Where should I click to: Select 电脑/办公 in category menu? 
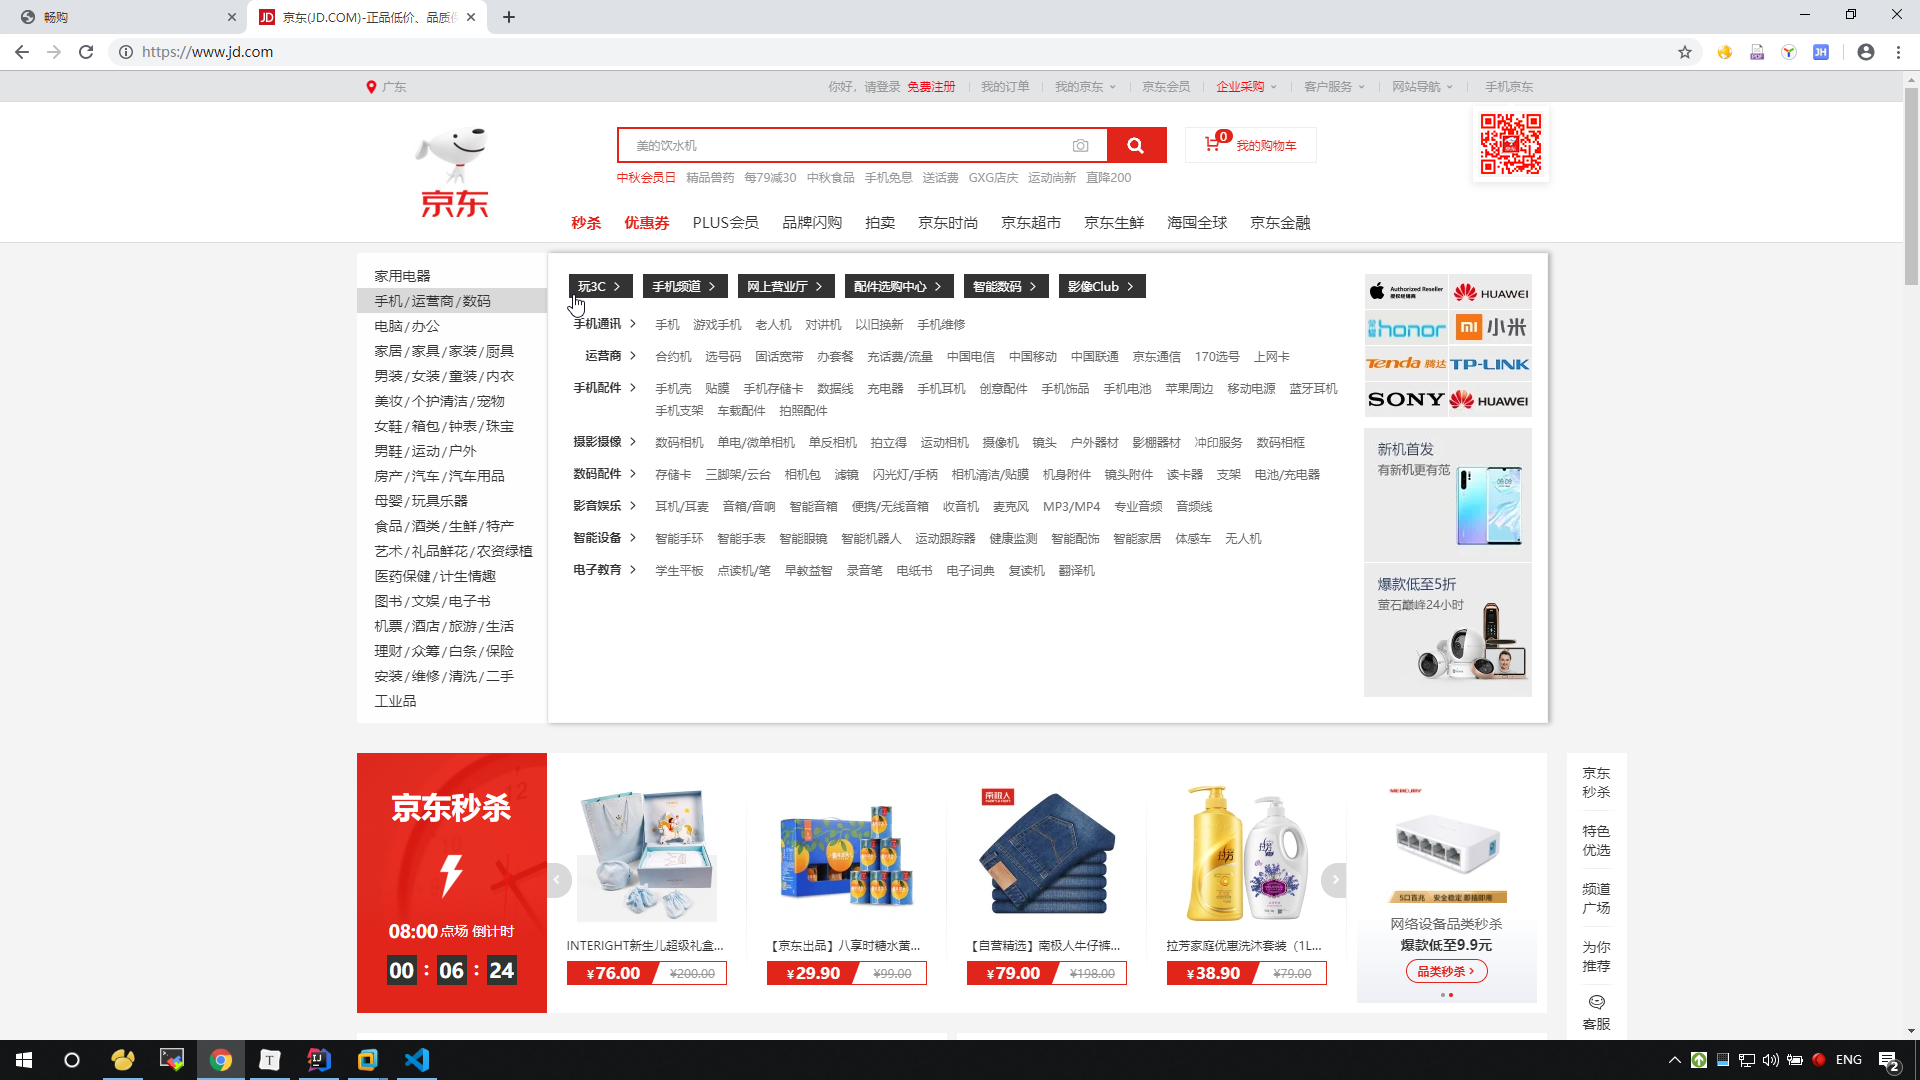pos(407,326)
